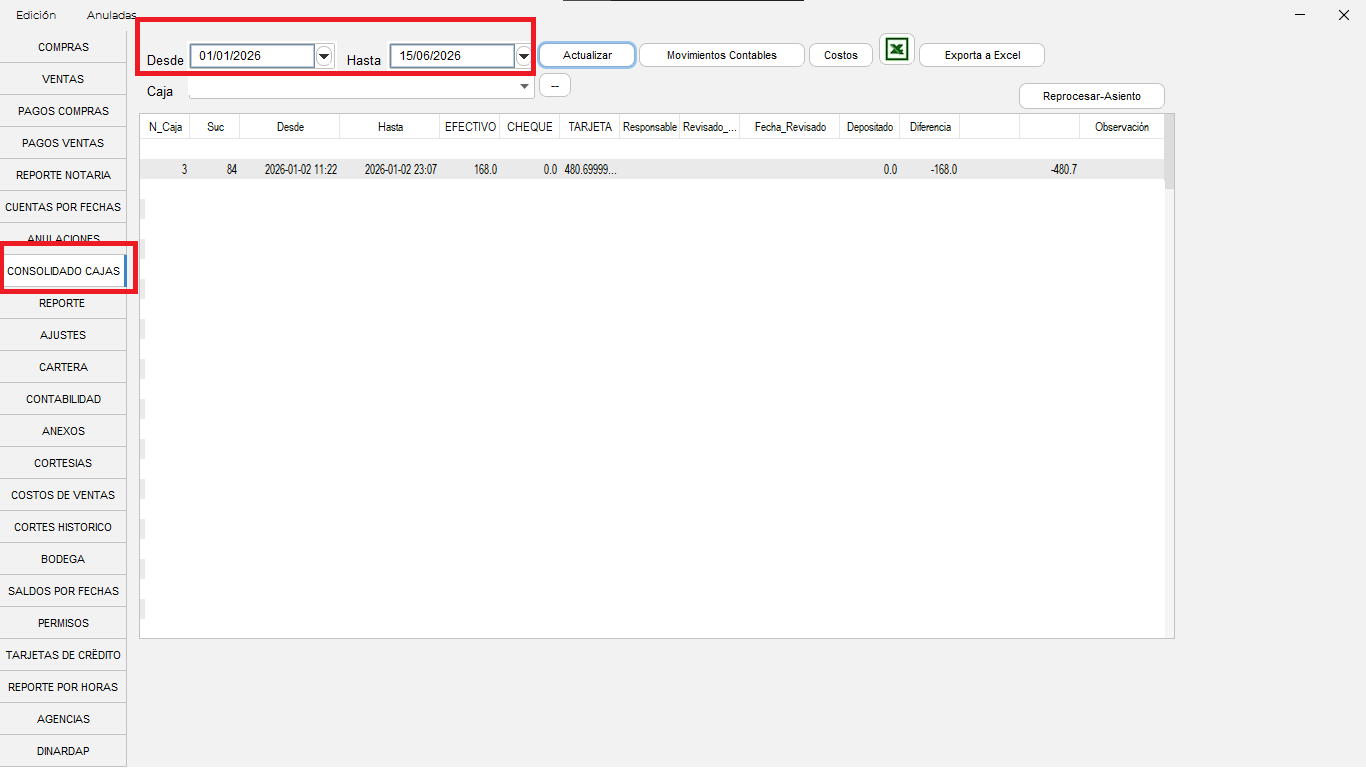Click the Exporta a Excel button
Viewport: 1366px width, 768px height.
[982, 55]
